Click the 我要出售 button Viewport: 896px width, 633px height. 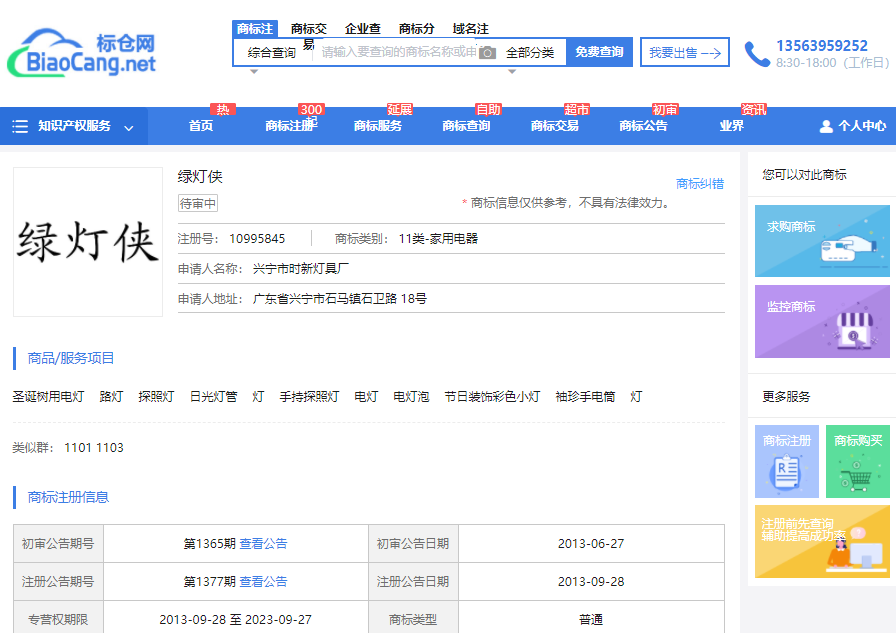(x=685, y=53)
